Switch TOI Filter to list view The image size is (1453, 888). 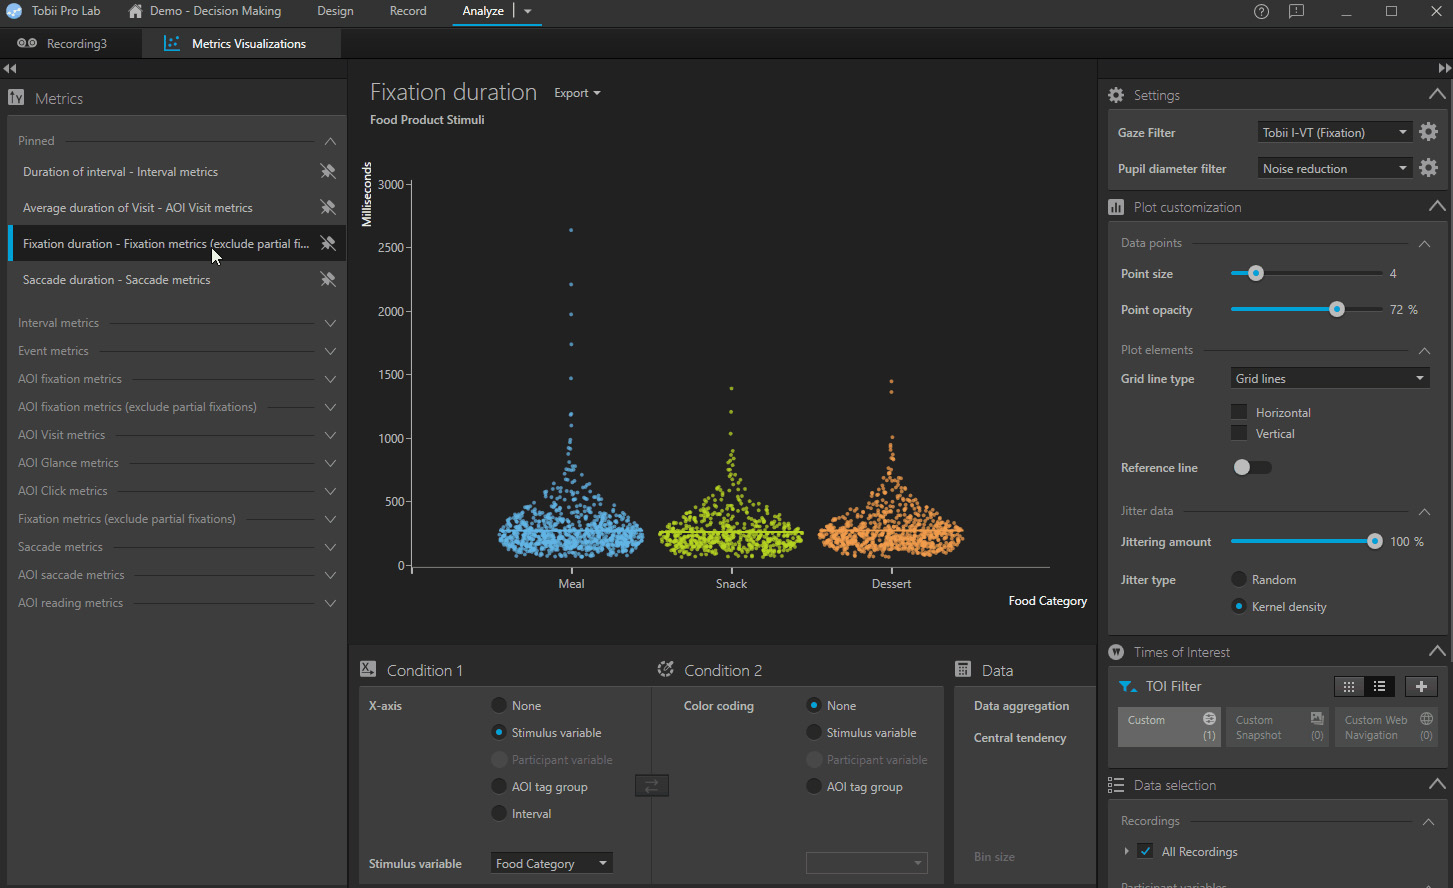pos(1379,686)
